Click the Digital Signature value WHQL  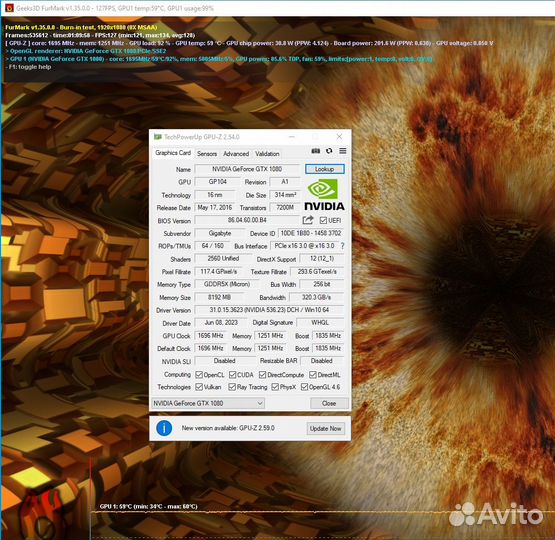tap(320, 323)
